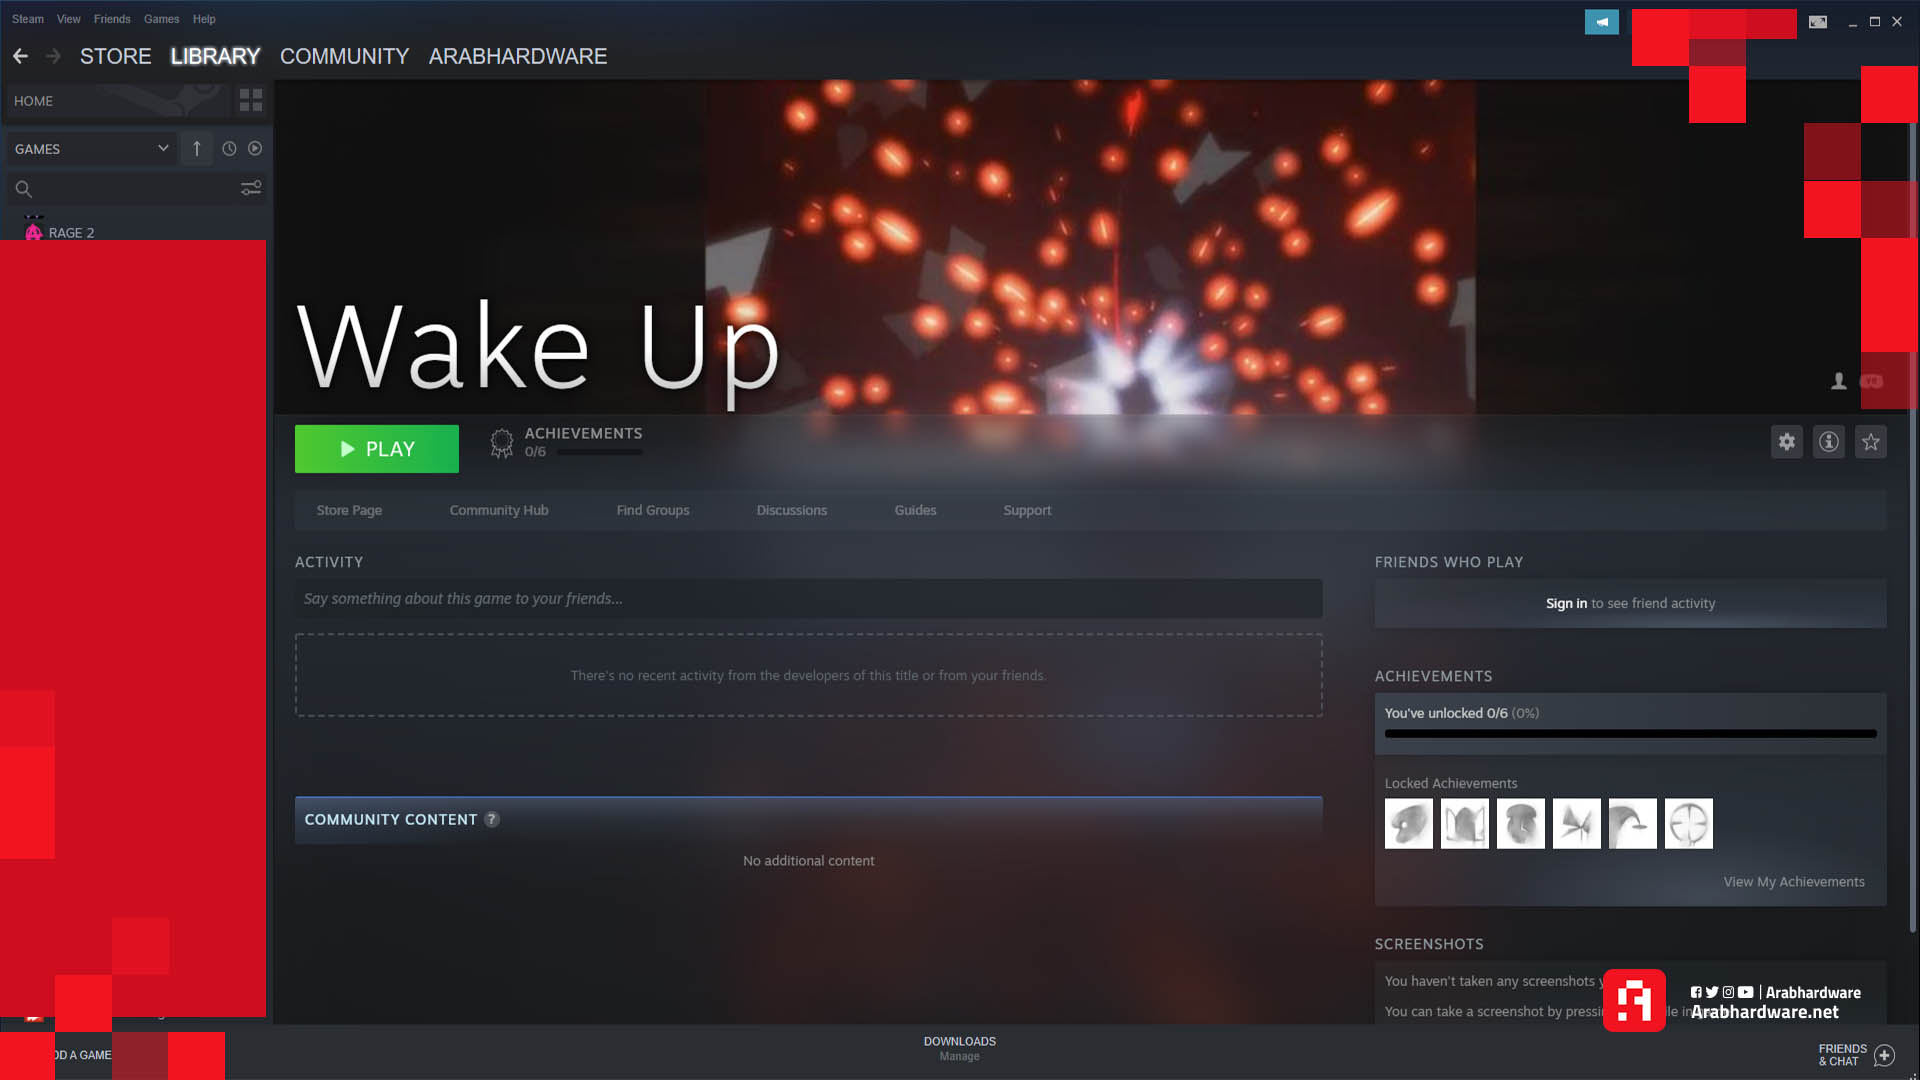Open the sixth locked achievement crosshair thumbnail
1920x1080 pixels.
pyautogui.click(x=1688, y=823)
